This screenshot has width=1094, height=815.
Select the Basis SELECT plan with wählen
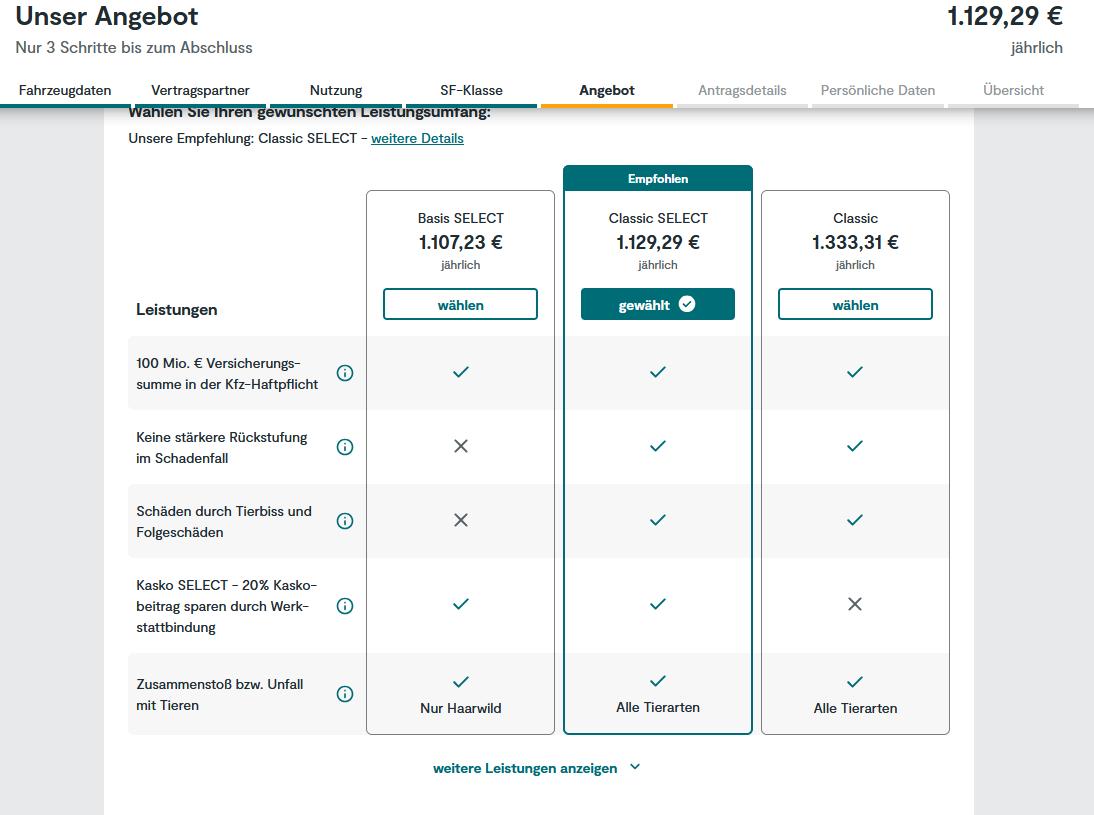pyautogui.click(x=460, y=305)
